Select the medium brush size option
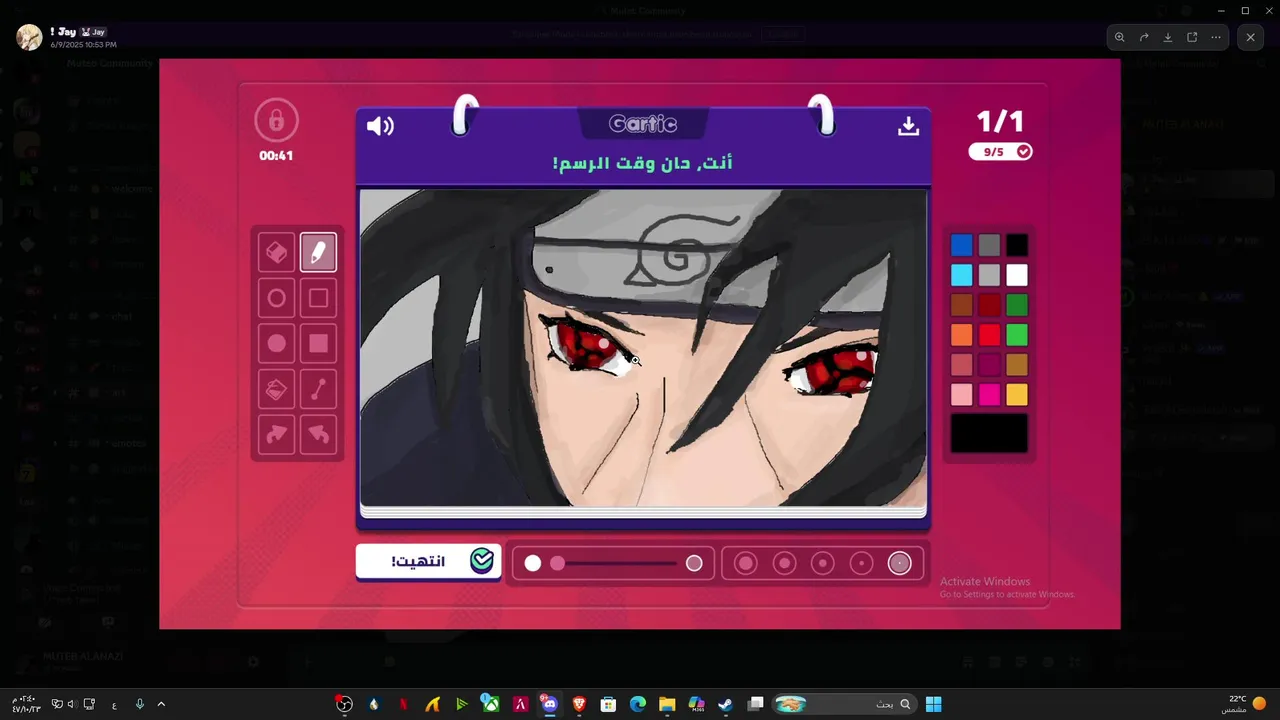The height and width of the screenshot is (720, 1280). tap(822, 563)
